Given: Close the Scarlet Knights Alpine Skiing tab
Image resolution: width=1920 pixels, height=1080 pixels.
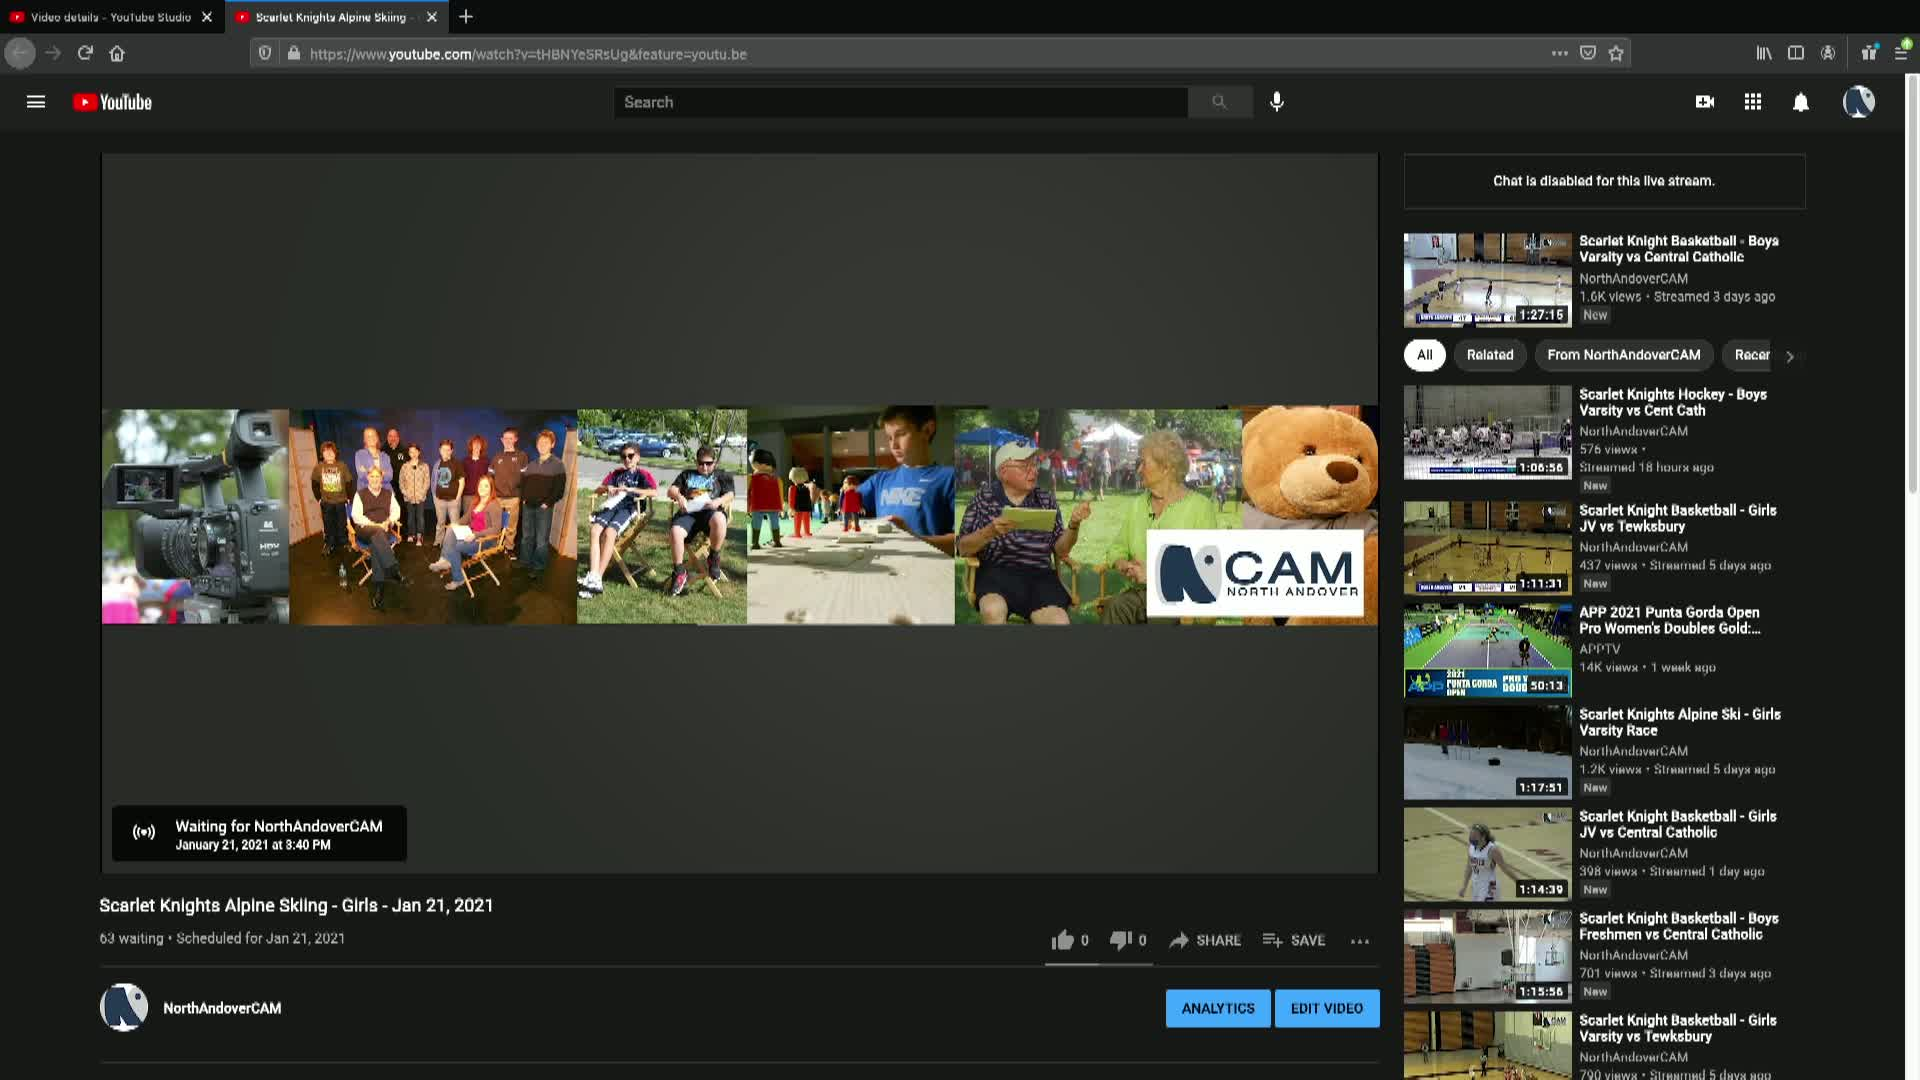Looking at the screenshot, I should (x=432, y=17).
